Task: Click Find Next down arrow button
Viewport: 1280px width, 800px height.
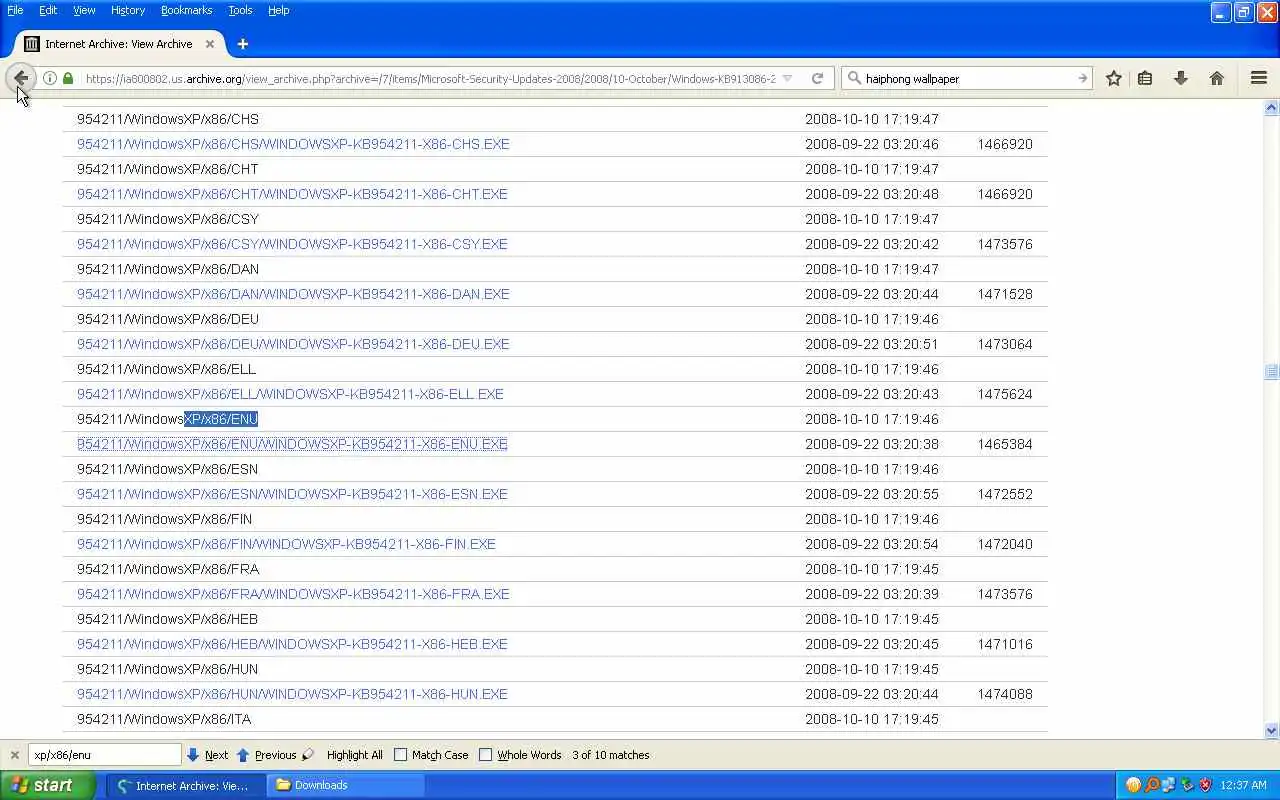Action: (208, 755)
